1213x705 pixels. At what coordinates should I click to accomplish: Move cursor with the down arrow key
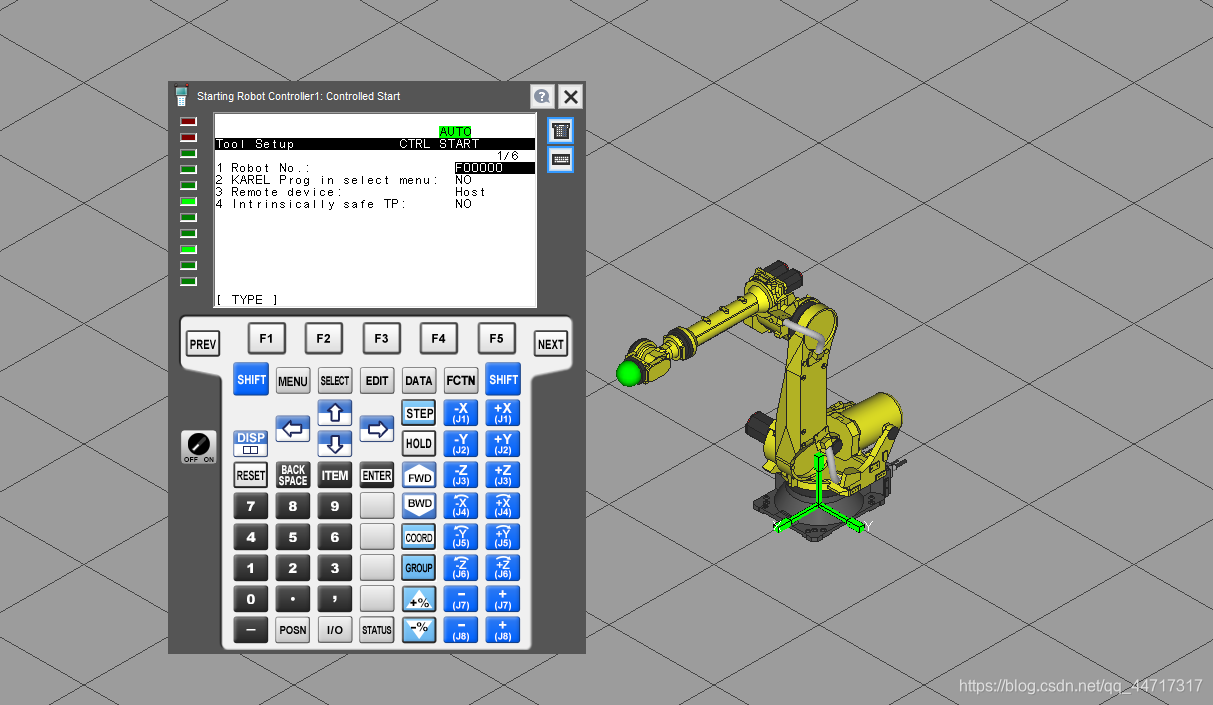335,444
